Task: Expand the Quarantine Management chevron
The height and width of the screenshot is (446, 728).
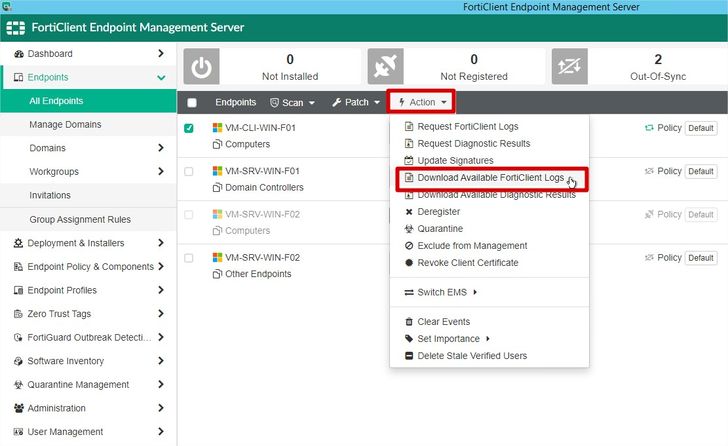Action: 161,384
